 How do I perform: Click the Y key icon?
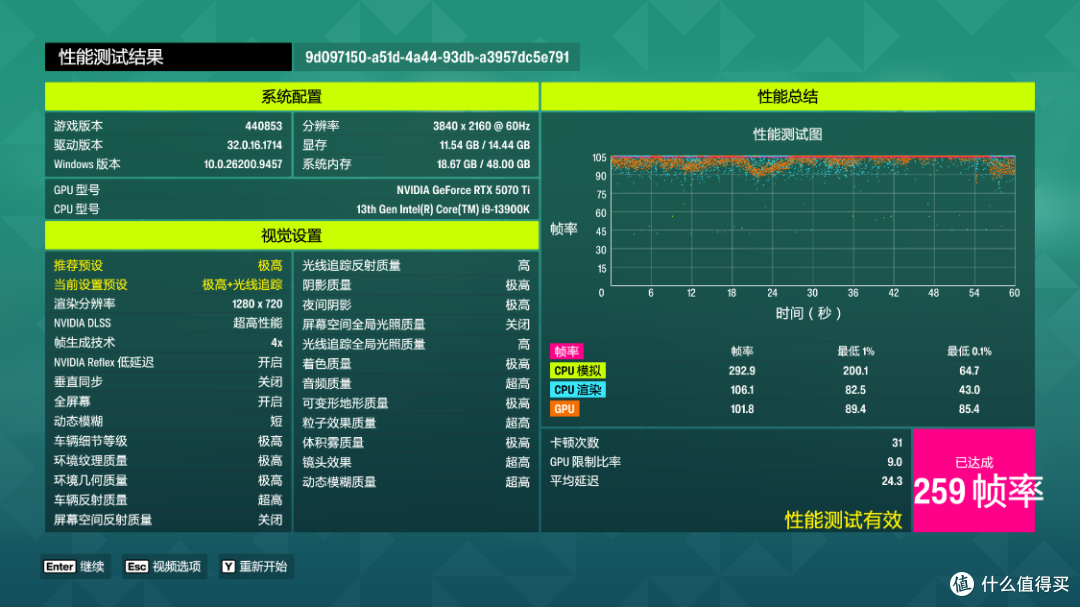click(228, 566)
